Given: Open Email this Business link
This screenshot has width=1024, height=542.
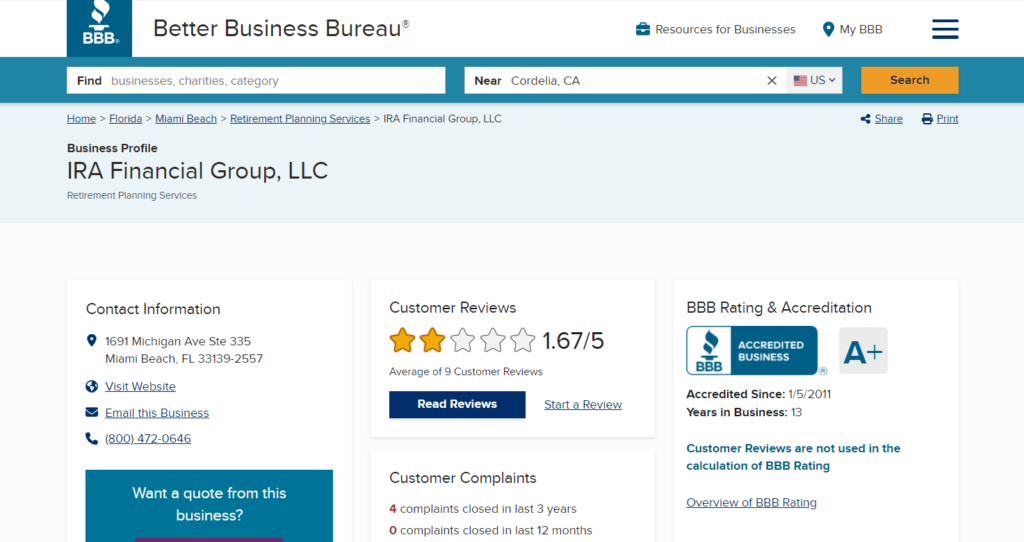Looking at the screenshot, I should click(x=157, y=413).
